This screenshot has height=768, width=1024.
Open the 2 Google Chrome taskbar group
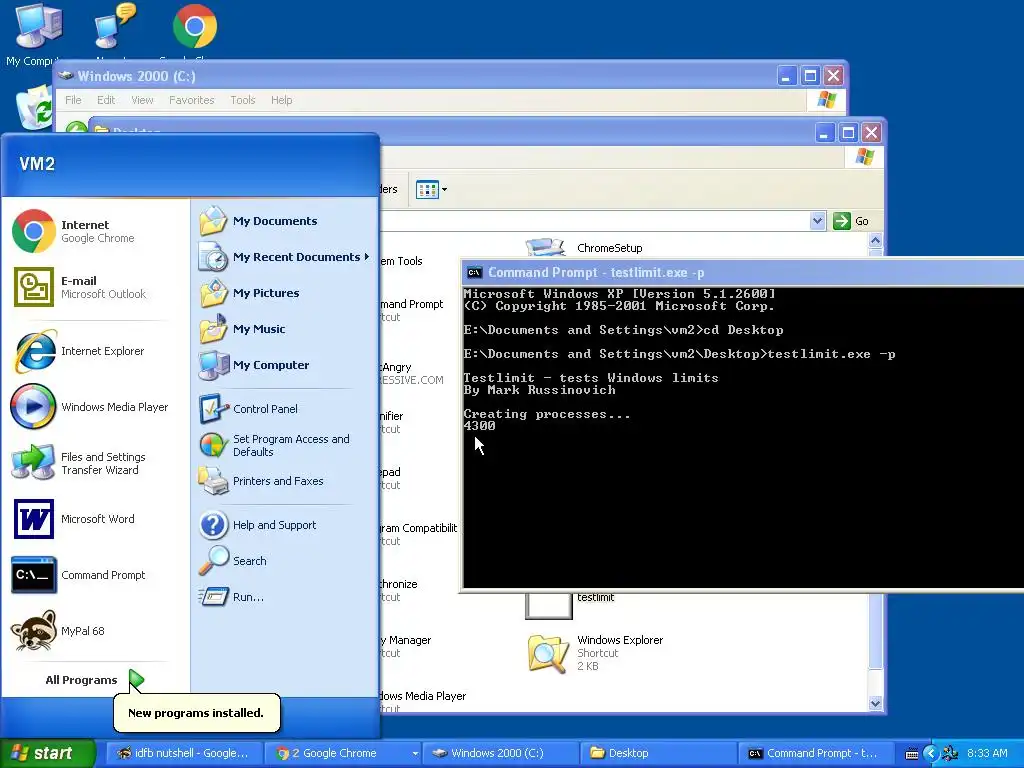coord(344,753)
